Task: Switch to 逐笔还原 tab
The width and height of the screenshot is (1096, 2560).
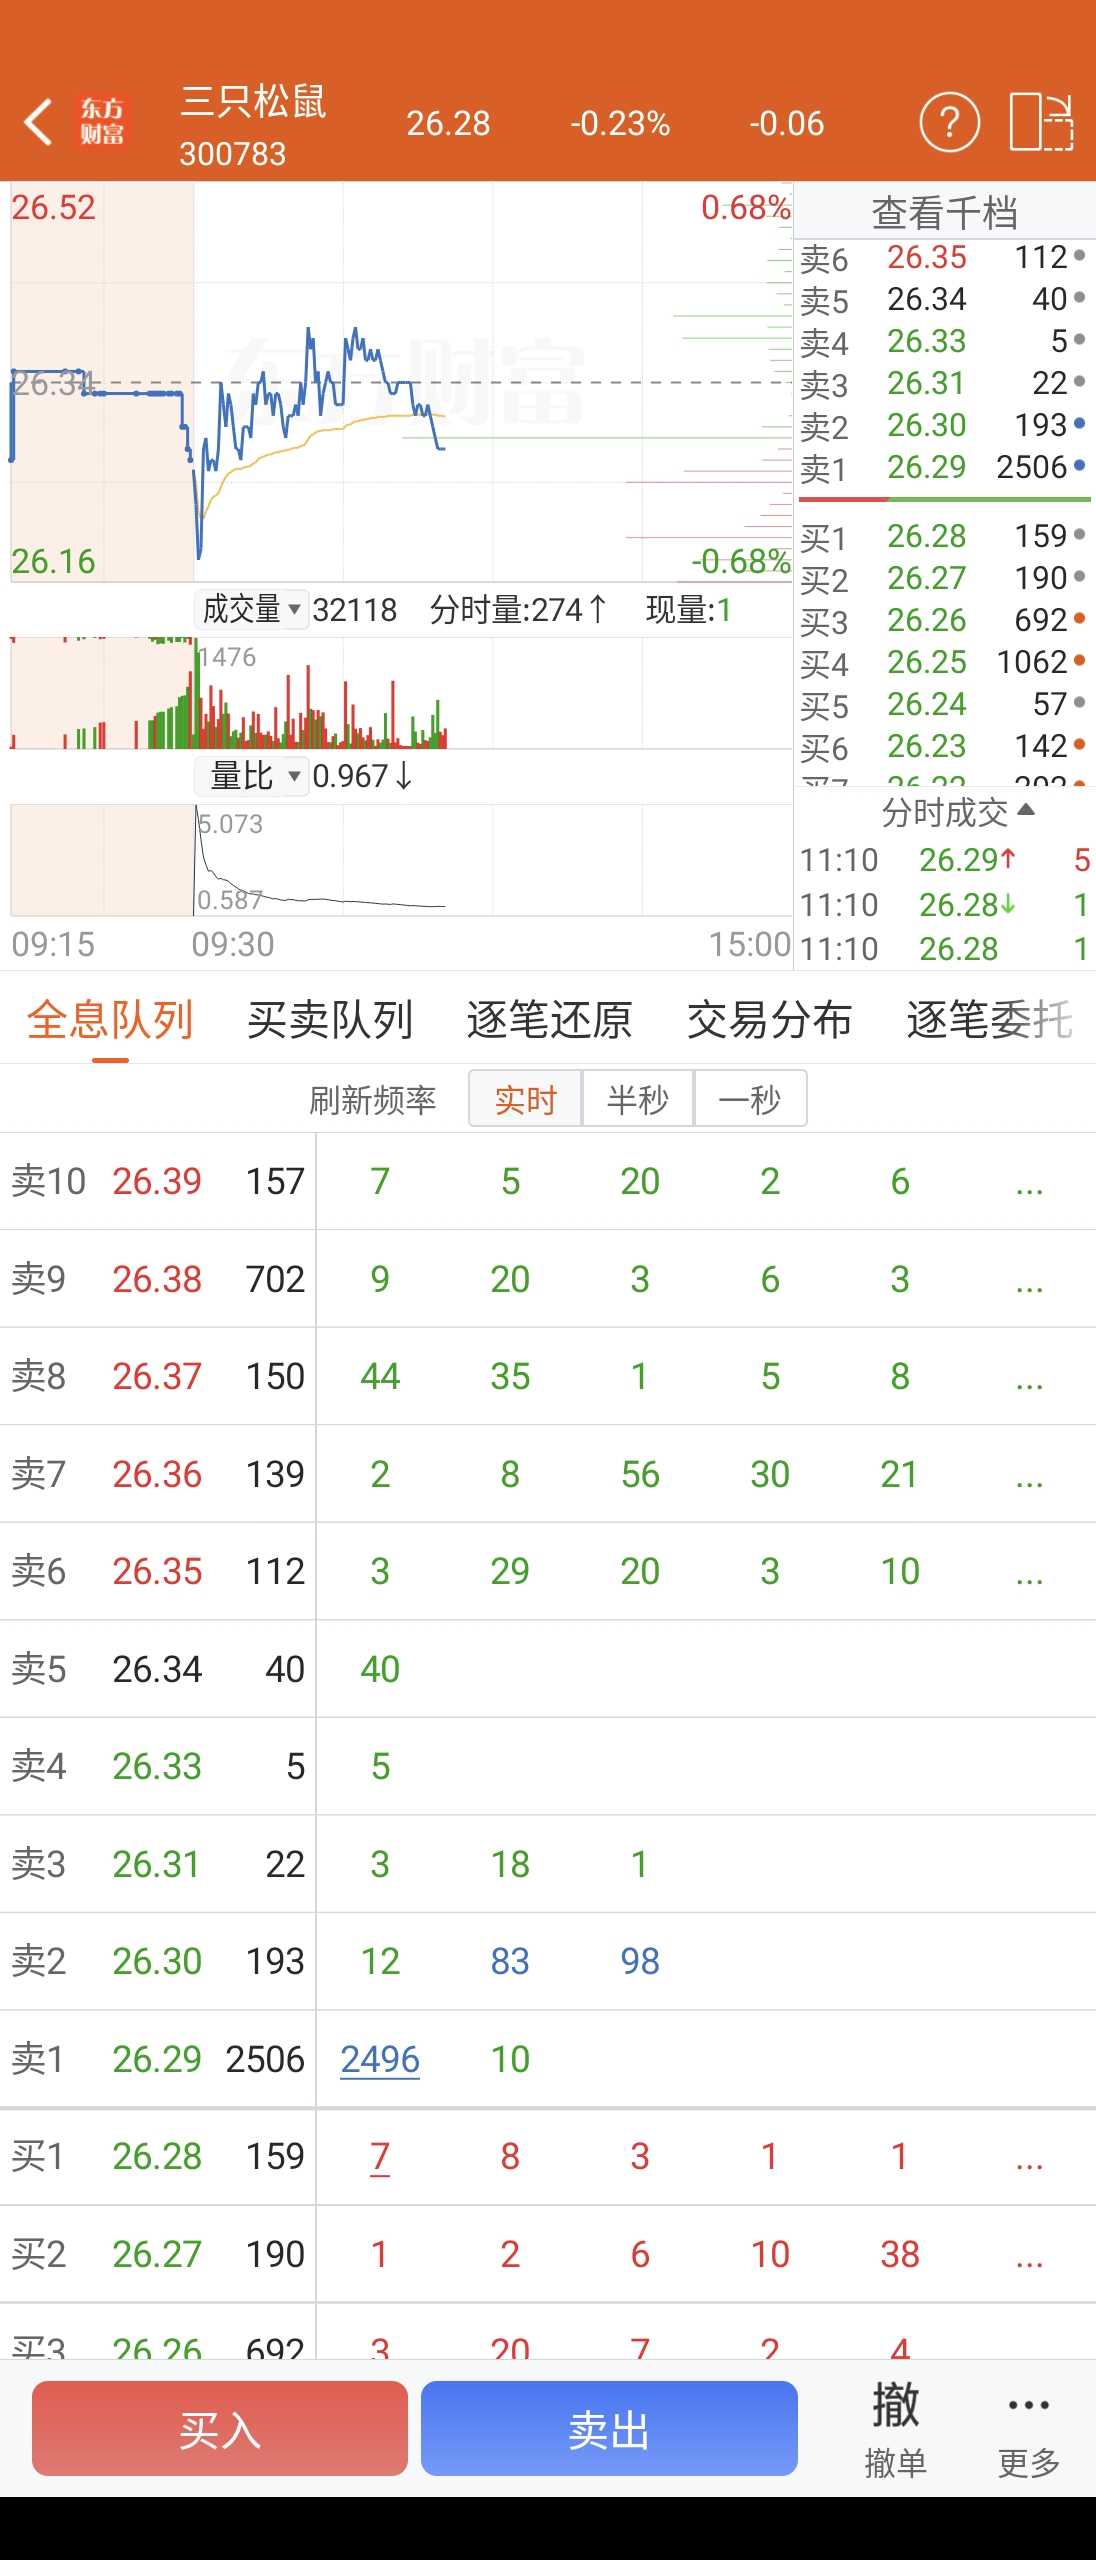Action: pyautogui.click(x=550, y=1020)
